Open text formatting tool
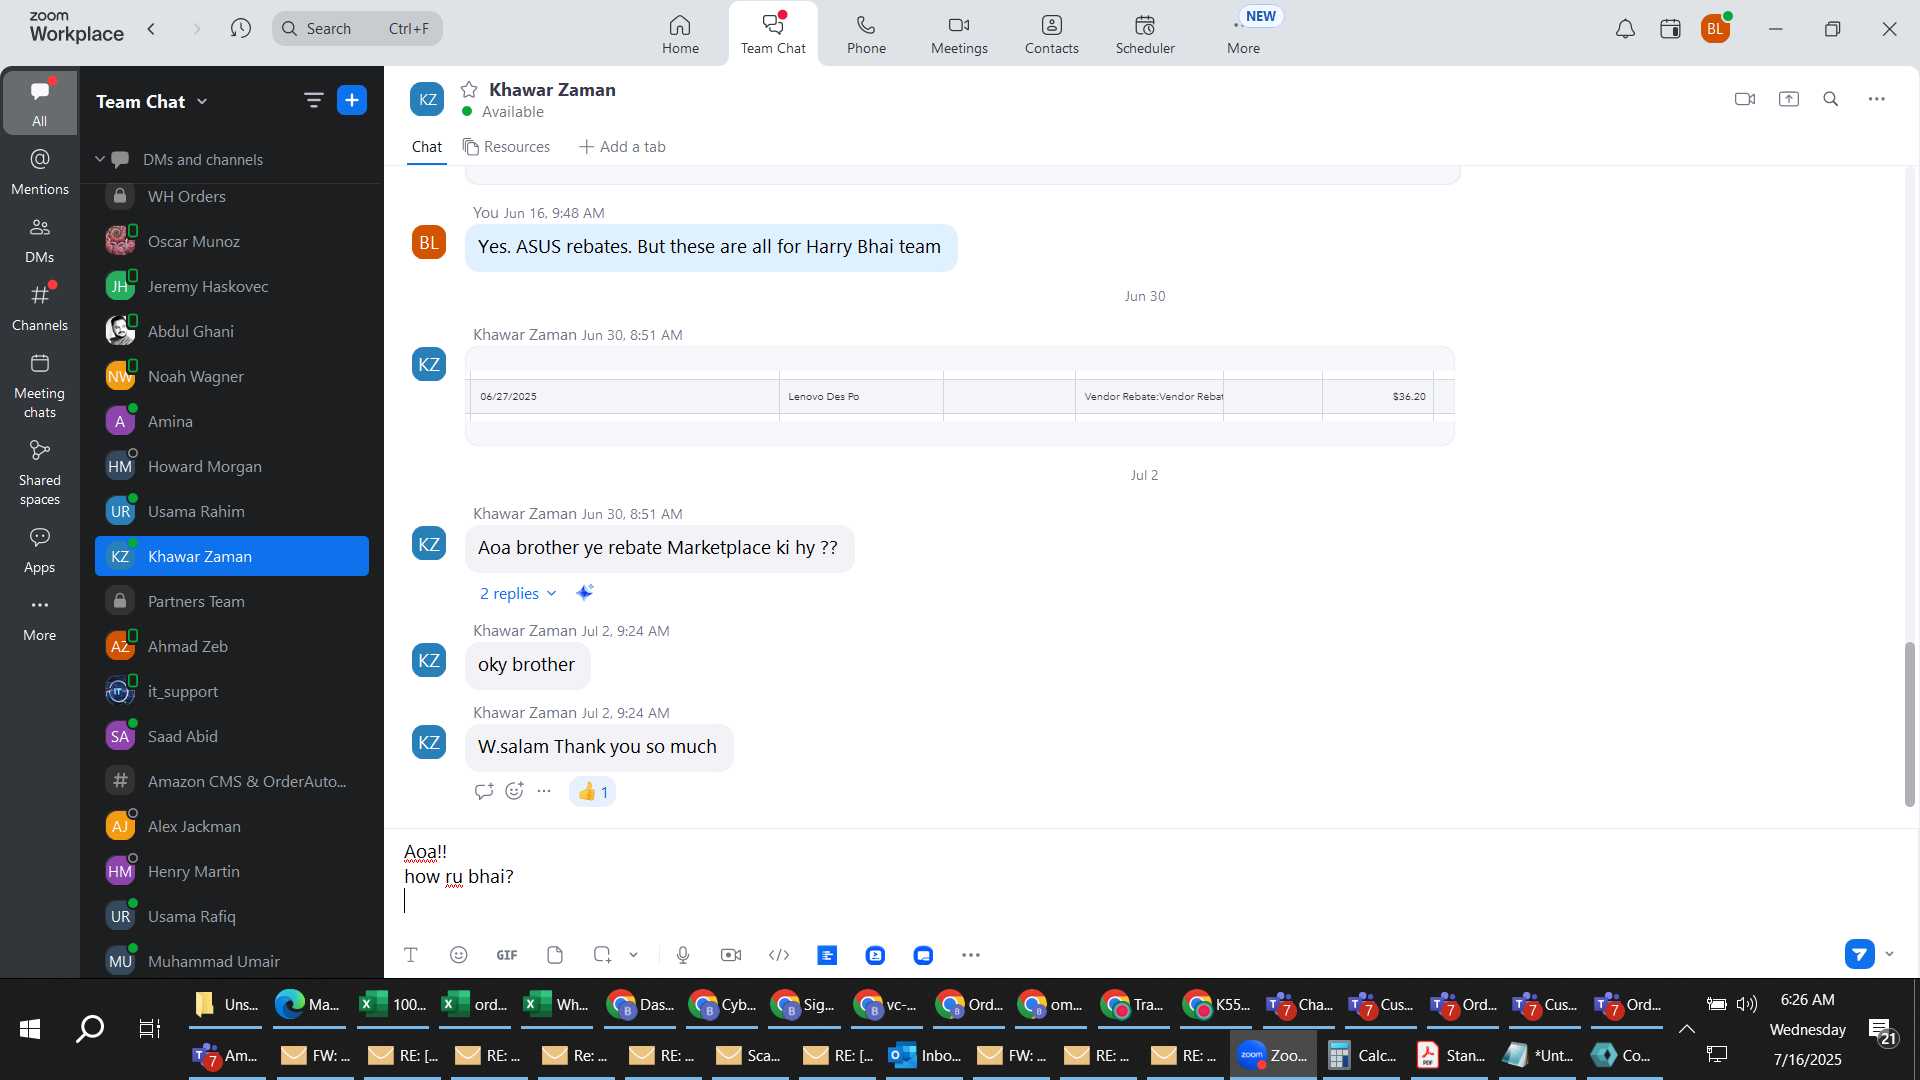 (x=410, y=955)
